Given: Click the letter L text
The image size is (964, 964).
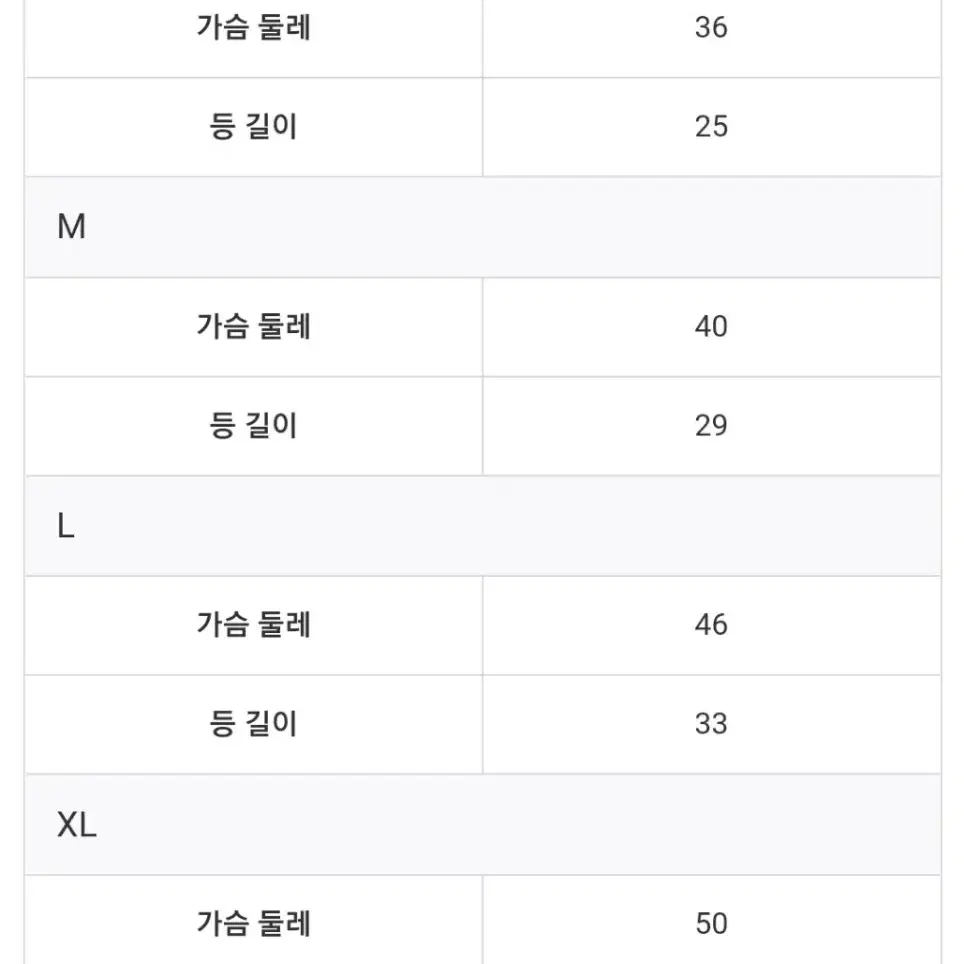Looking at the screenshot, I should [x=66, y=526].
